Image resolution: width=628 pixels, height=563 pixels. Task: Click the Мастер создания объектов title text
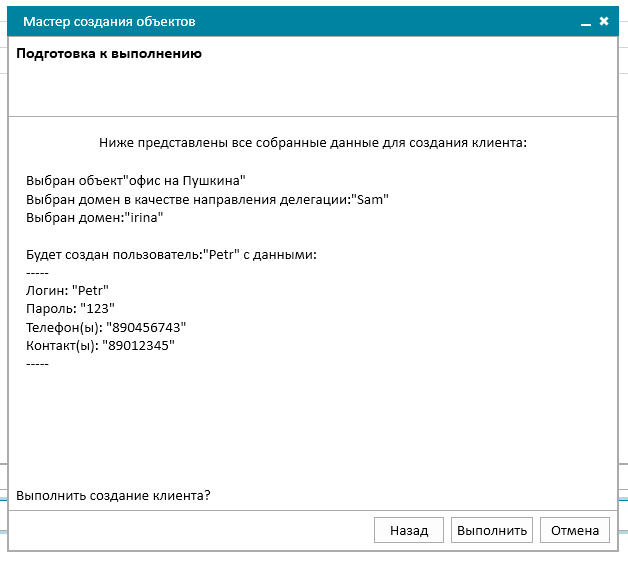pos(109,22)
